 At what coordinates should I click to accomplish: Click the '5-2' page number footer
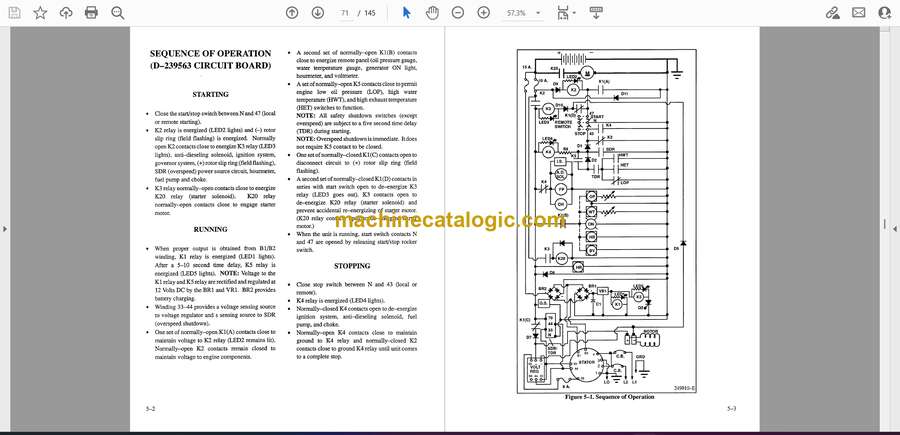tap(150, 409)
